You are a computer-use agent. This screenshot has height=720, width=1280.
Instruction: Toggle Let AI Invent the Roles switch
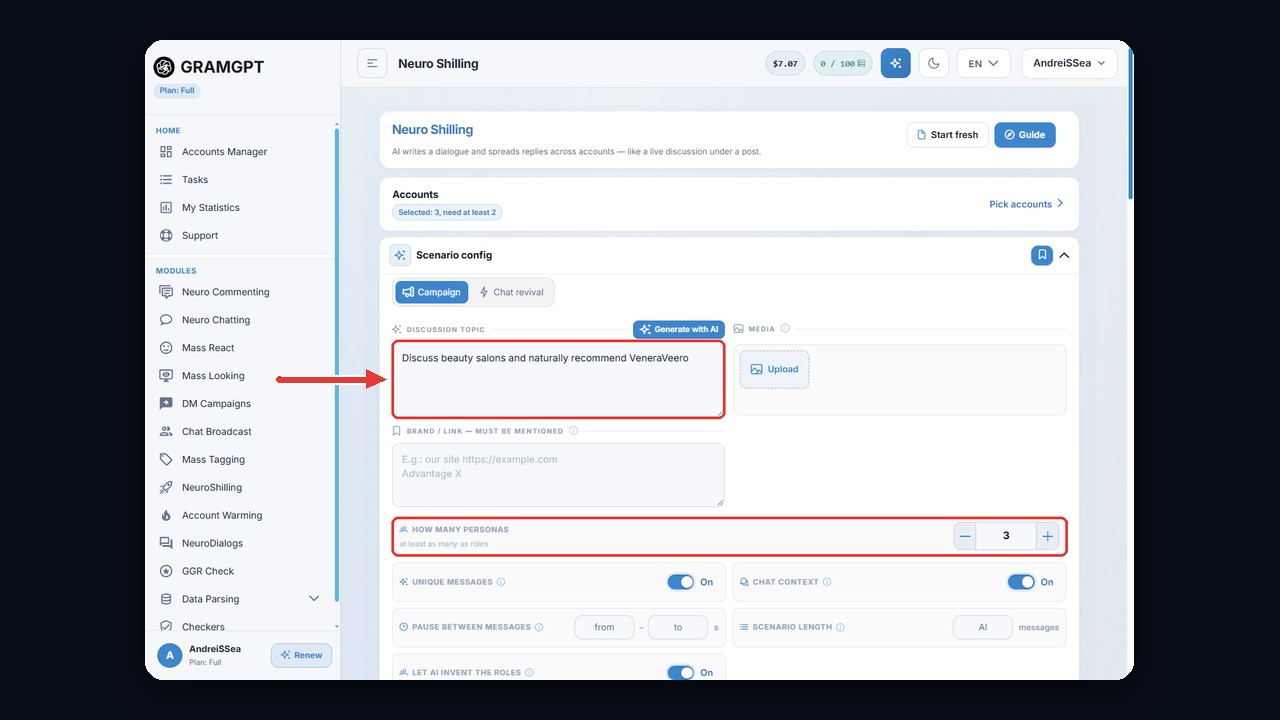[x=681, y=673]
